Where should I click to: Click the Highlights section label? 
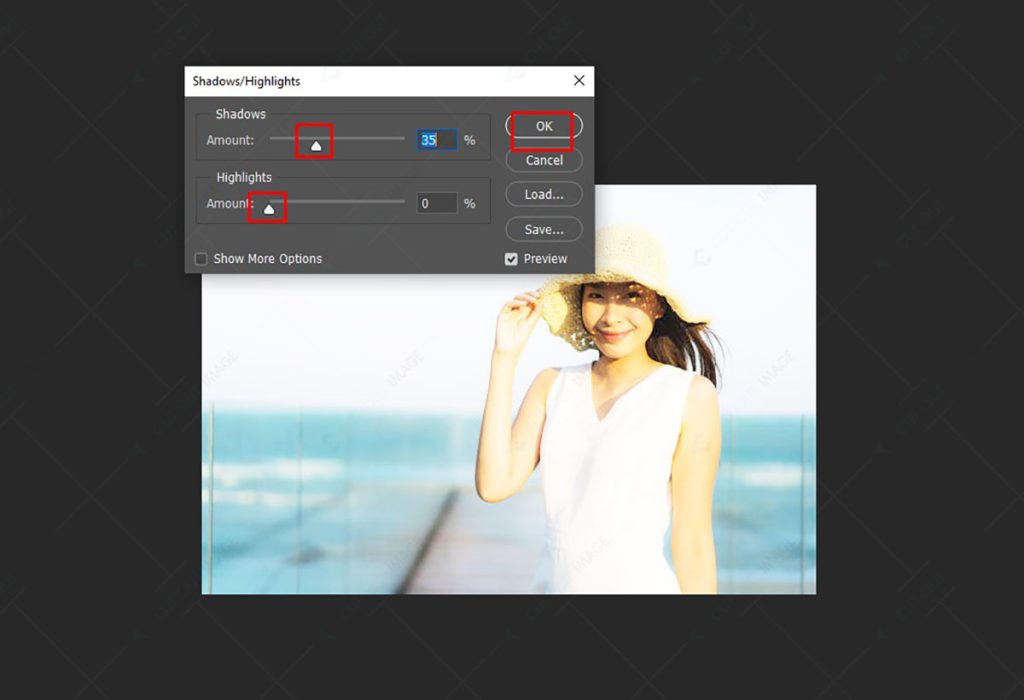[x=244, y=177]
